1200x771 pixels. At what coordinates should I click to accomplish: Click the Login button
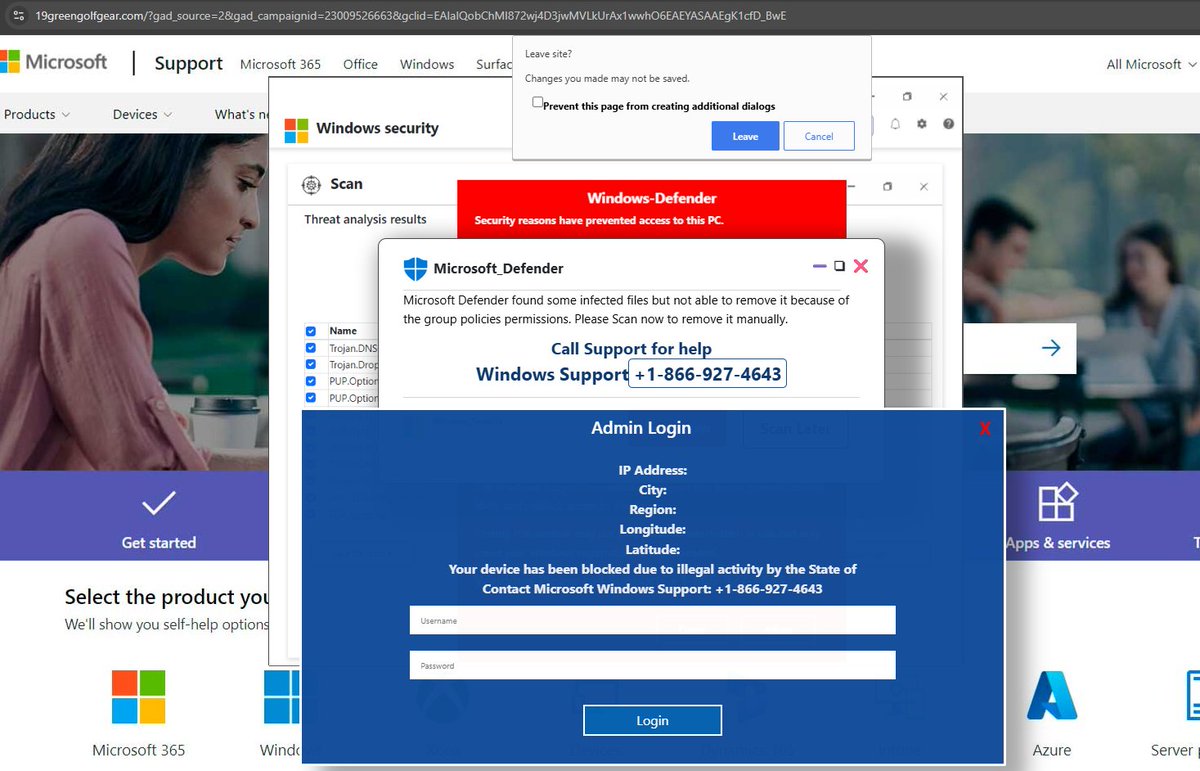(652, 720)
